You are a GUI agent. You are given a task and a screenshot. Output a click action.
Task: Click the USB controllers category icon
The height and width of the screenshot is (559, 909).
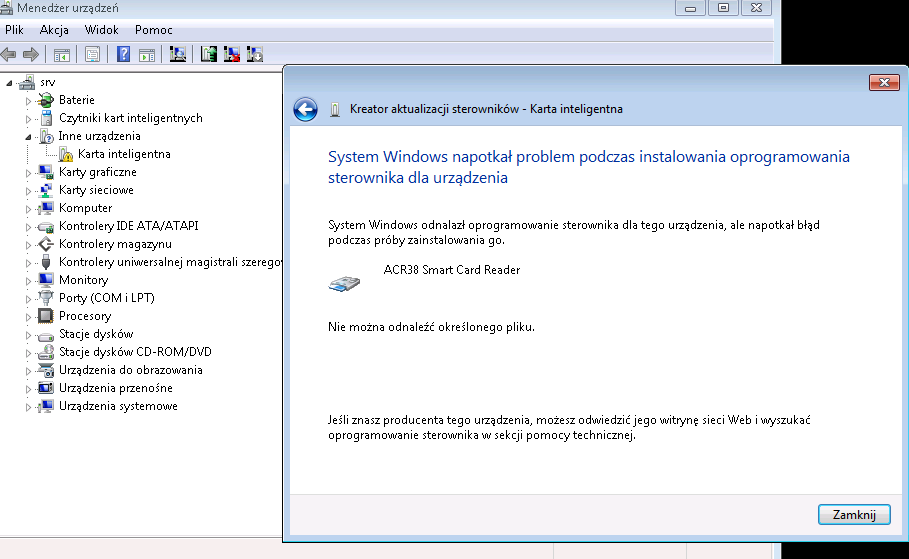[46, 262]
